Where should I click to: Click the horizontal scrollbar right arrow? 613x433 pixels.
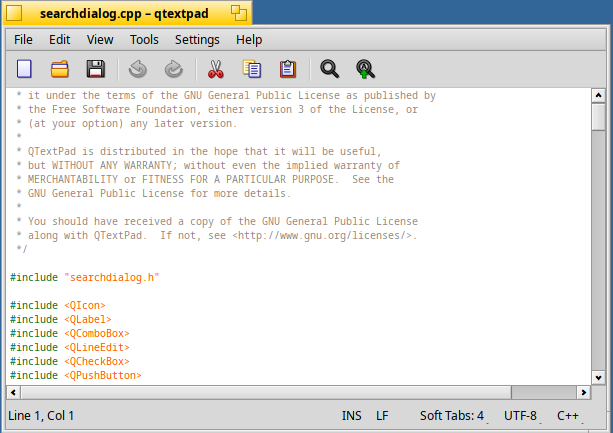point(584,392)
